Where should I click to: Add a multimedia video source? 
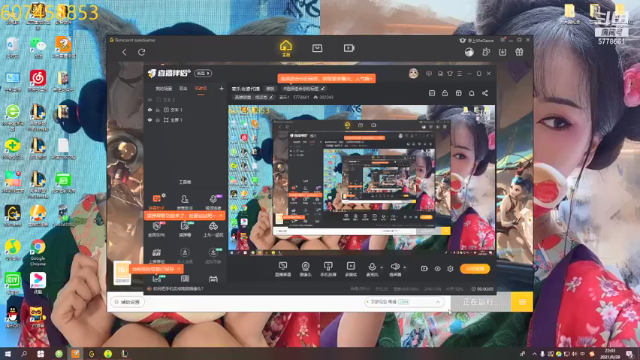click(351, 269)
